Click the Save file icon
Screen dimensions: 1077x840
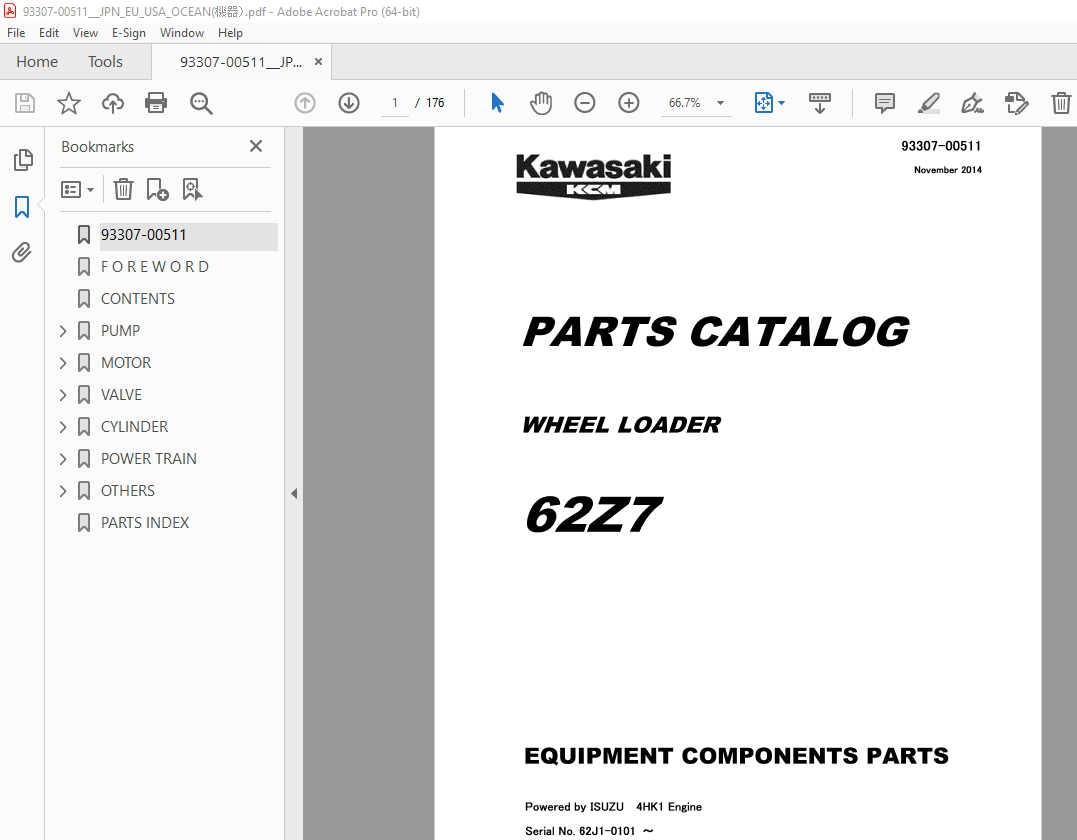25,103
